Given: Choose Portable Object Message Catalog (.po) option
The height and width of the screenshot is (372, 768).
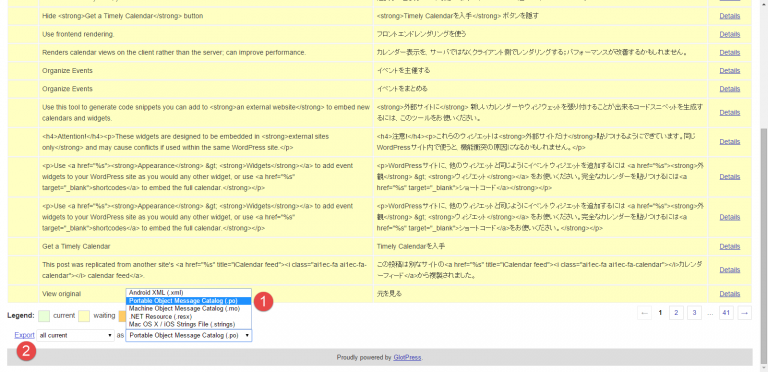Looking at the screenshot, I should click(189, 301).
